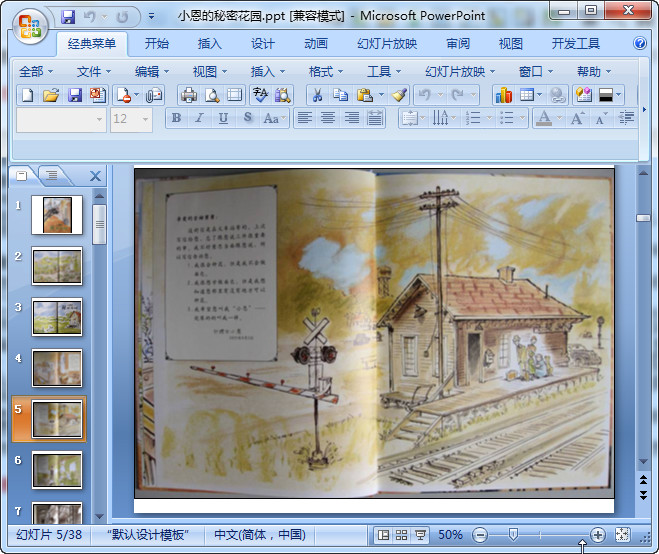Click the Office button logo
The image size is (659, 554).
click(x=29, y=26)
